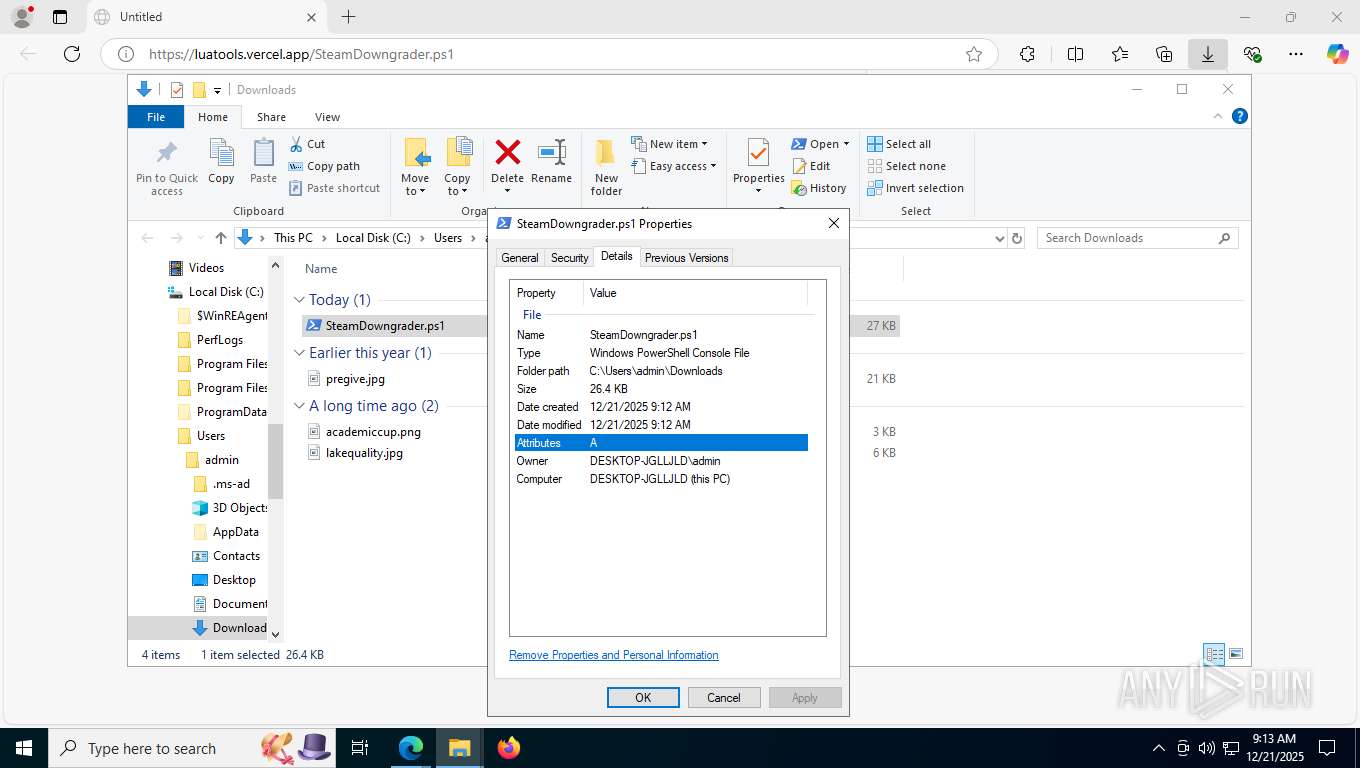Select lakequality.jpg file

(364, 453)
